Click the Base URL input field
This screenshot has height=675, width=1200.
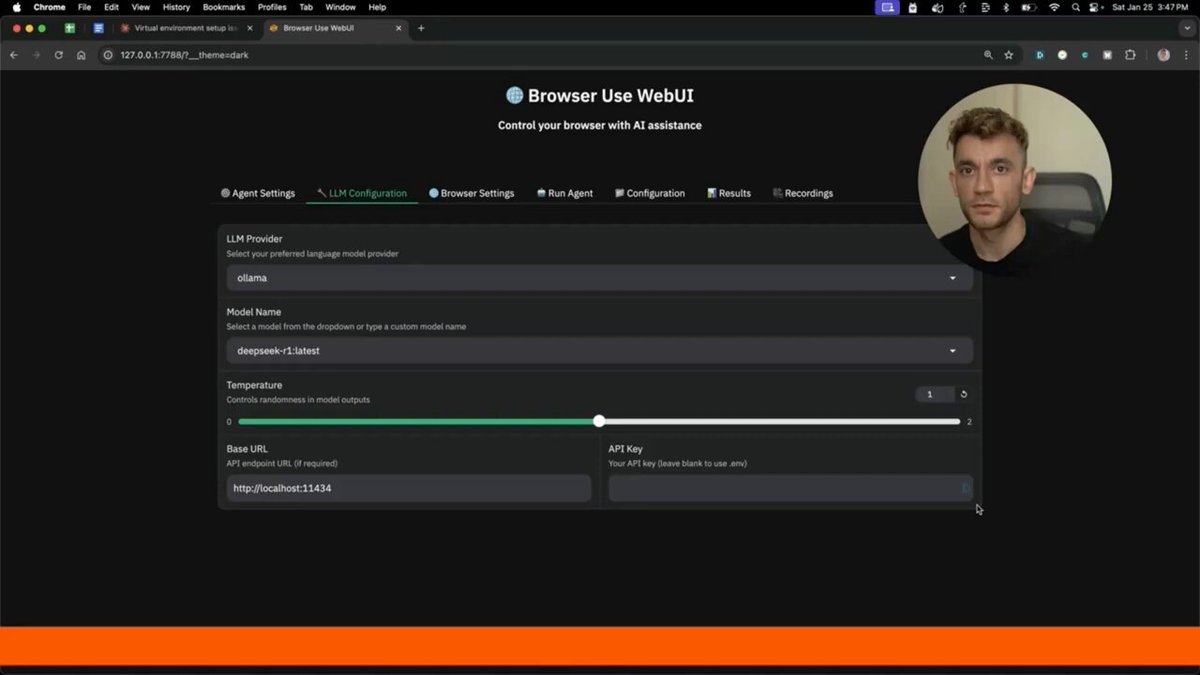(408, 488)
